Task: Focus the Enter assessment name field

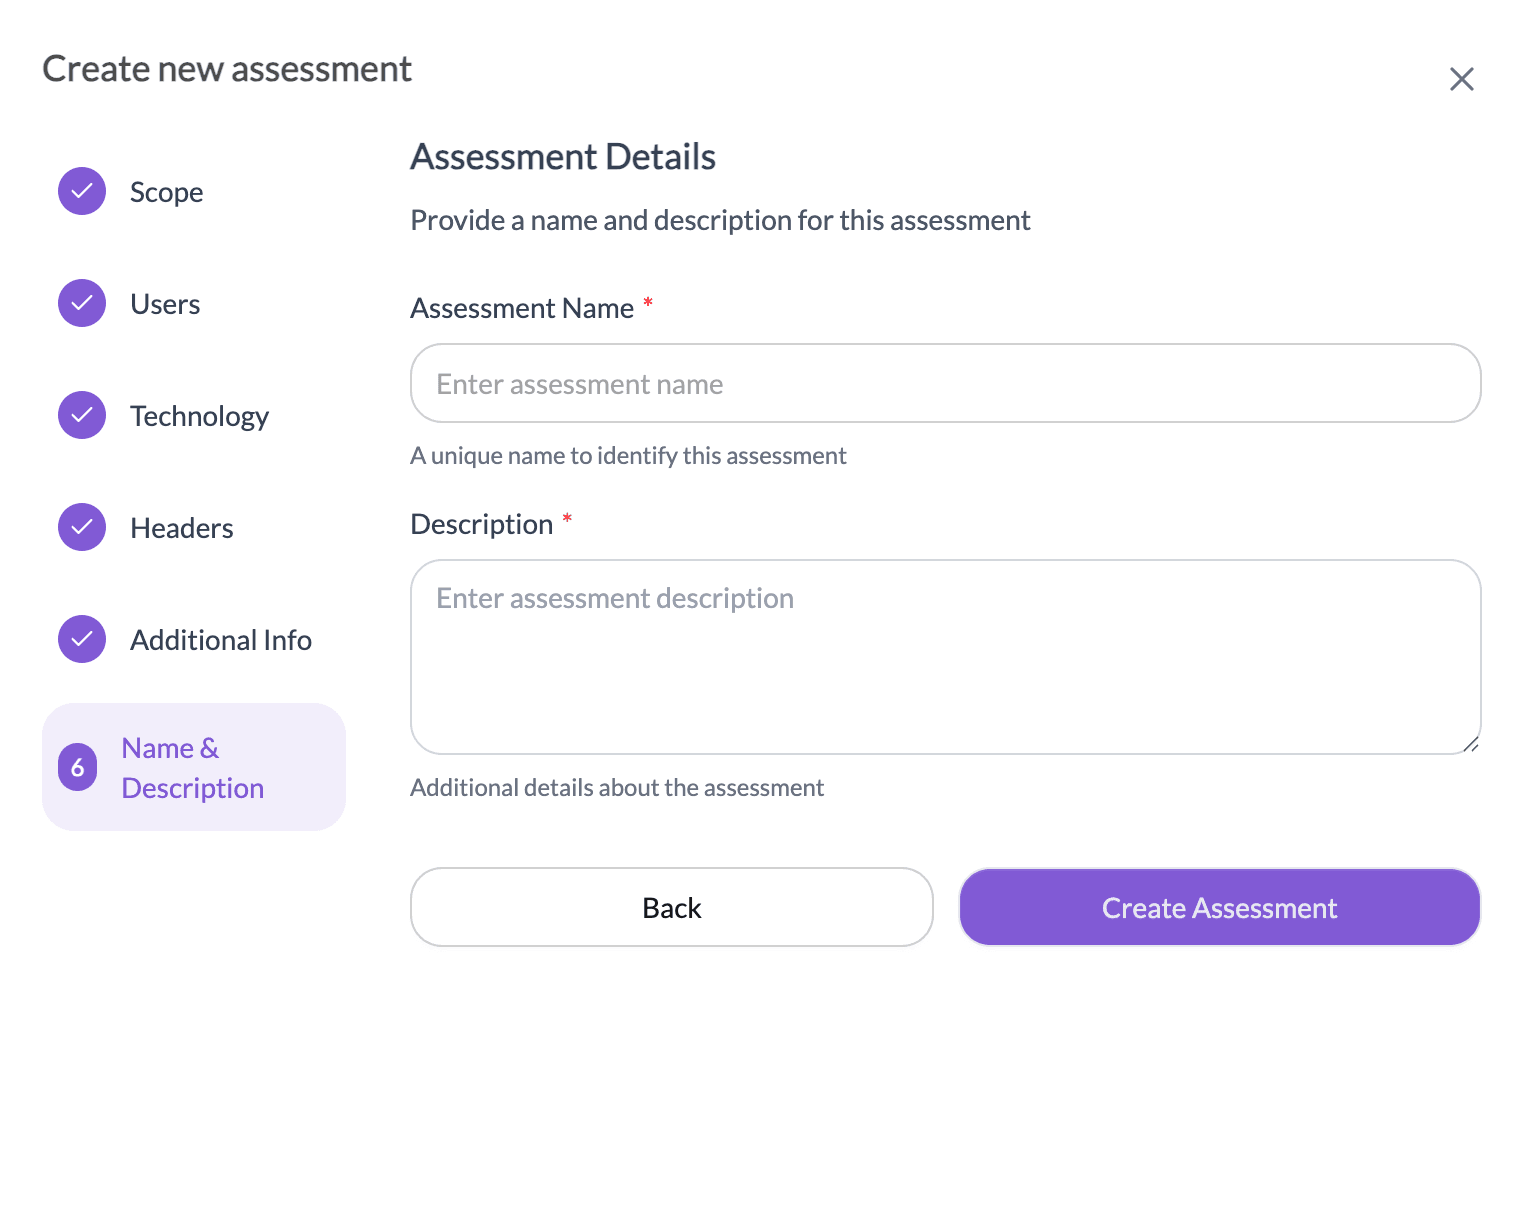Action: point(945,384)
